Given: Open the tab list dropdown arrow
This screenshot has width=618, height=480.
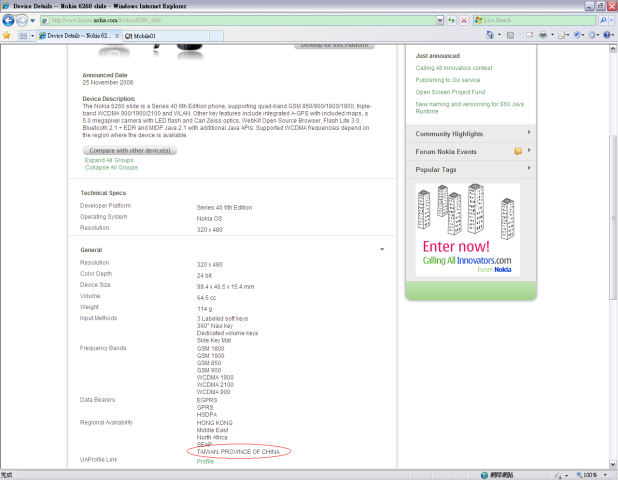Looking at the screenshot, I should tap(32, 36).
